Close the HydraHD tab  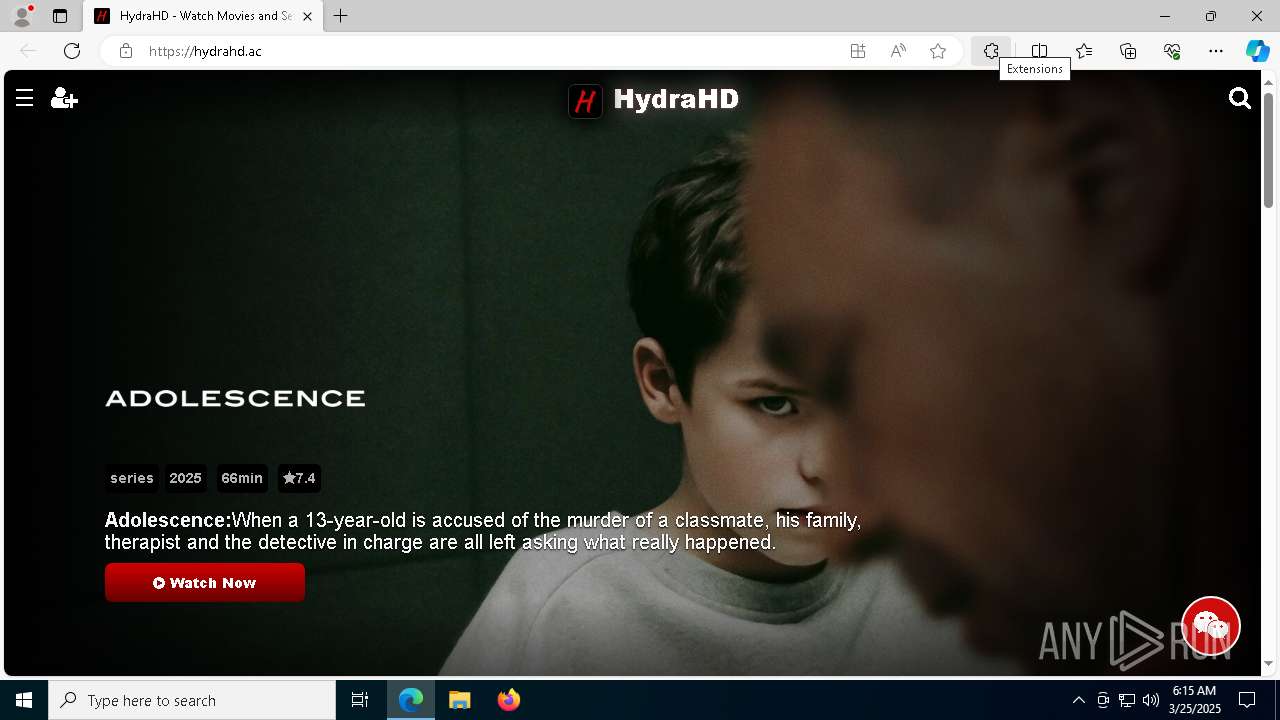tap(307, 16)
